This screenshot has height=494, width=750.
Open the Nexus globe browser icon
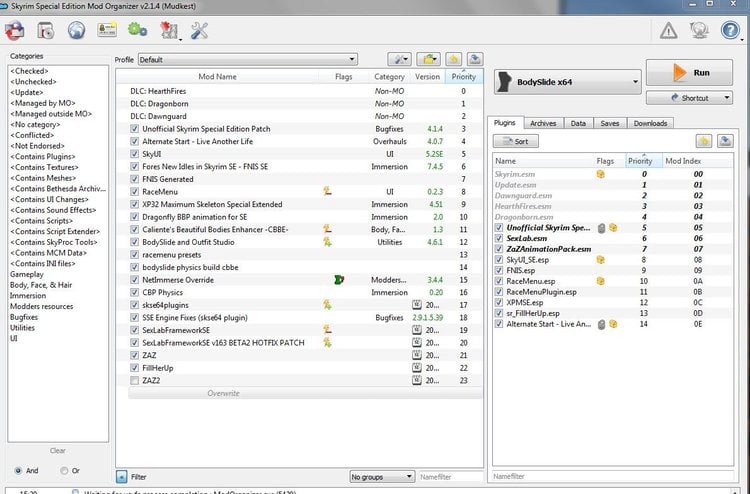(76, 31)
